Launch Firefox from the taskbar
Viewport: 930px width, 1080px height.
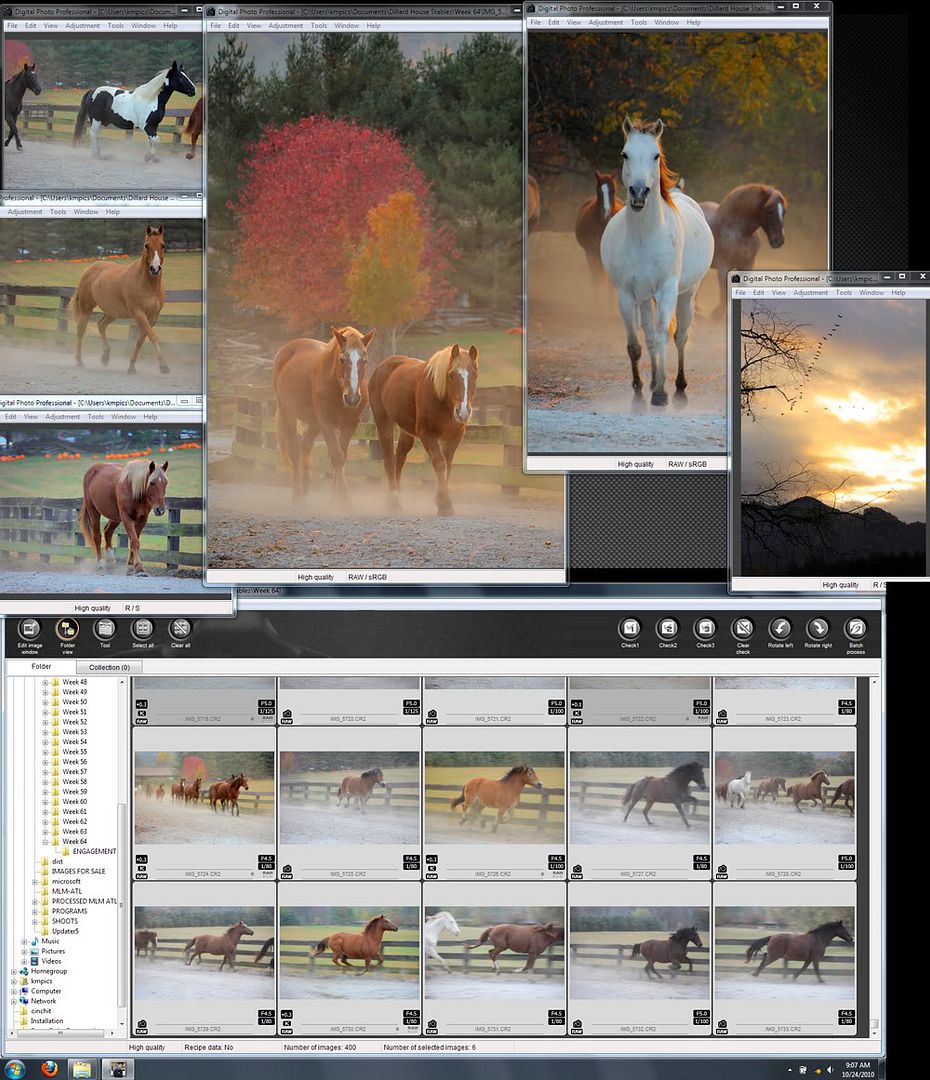tap(49, 1069)
